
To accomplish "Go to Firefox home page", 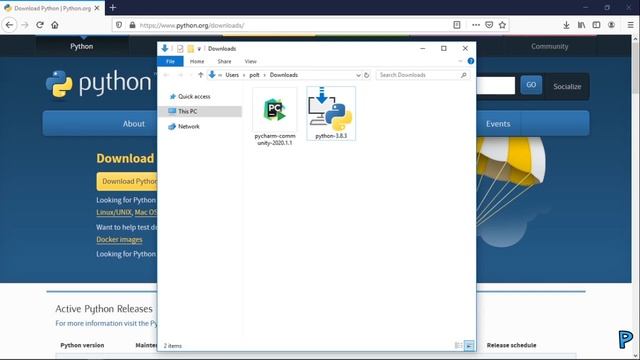I will 55,25.
